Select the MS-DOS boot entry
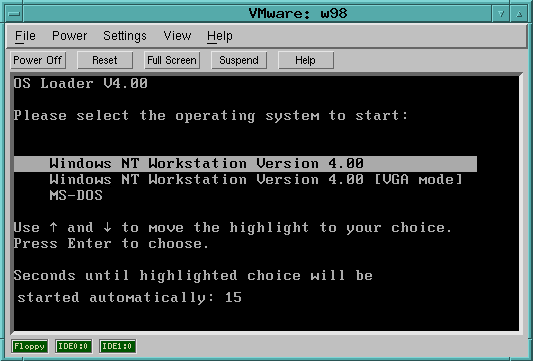533x361 pixels. 76,195
